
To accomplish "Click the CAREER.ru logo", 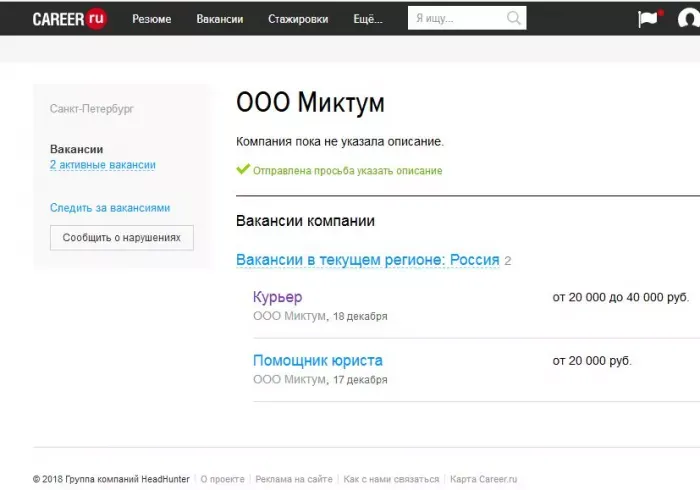I will pos(69,19).
